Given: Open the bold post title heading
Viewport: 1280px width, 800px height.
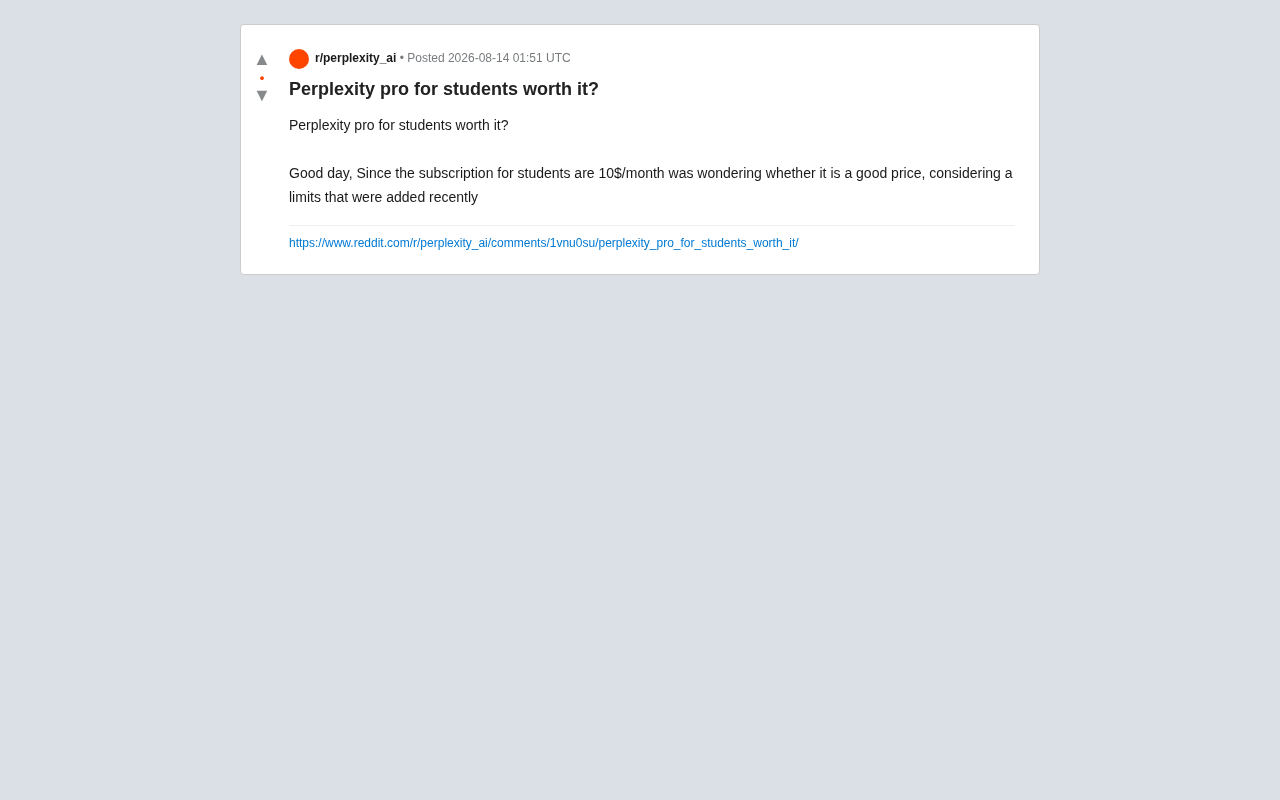Looking at the screenshot, I should pyautogui.click(x=444, y=89).
